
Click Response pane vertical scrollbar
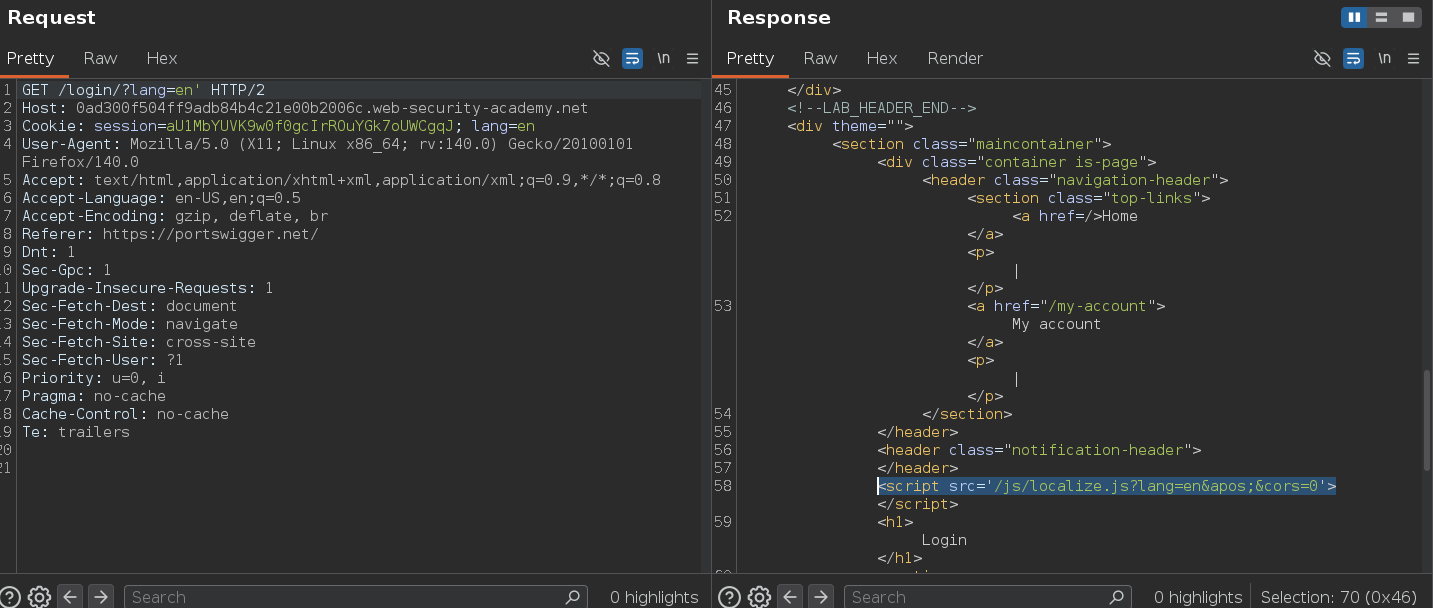pos(1427,420)
